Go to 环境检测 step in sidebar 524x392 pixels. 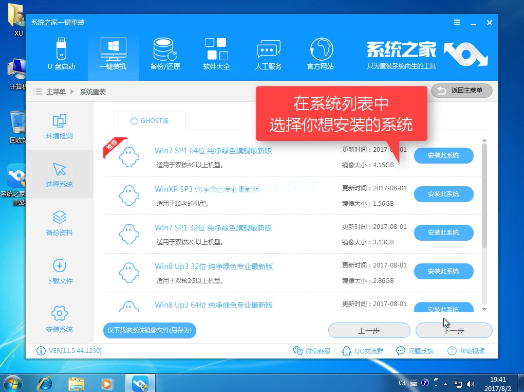(x=59, y=126)
